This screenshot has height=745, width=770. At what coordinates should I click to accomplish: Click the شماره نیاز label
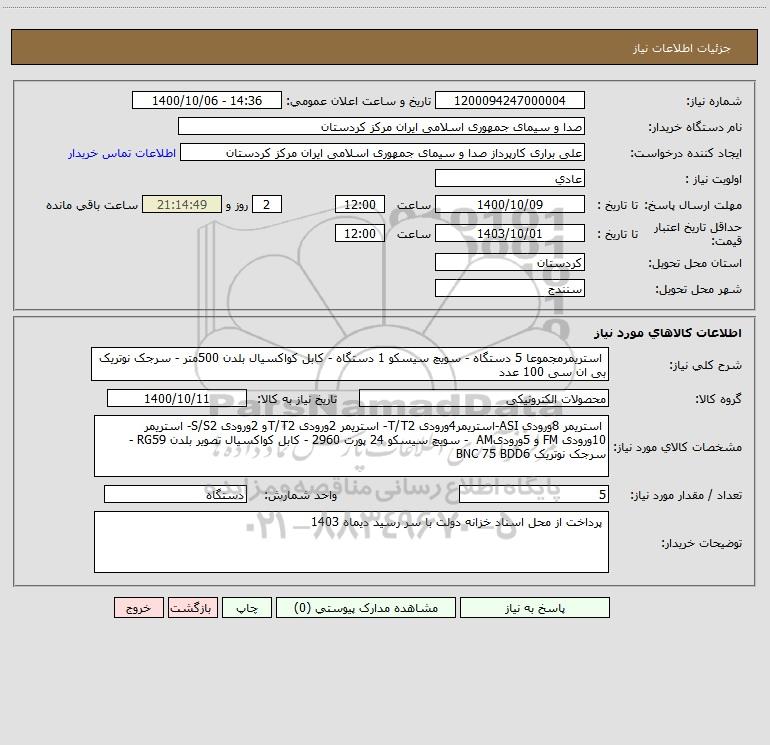pyautogui.click(x=714, y=102)
